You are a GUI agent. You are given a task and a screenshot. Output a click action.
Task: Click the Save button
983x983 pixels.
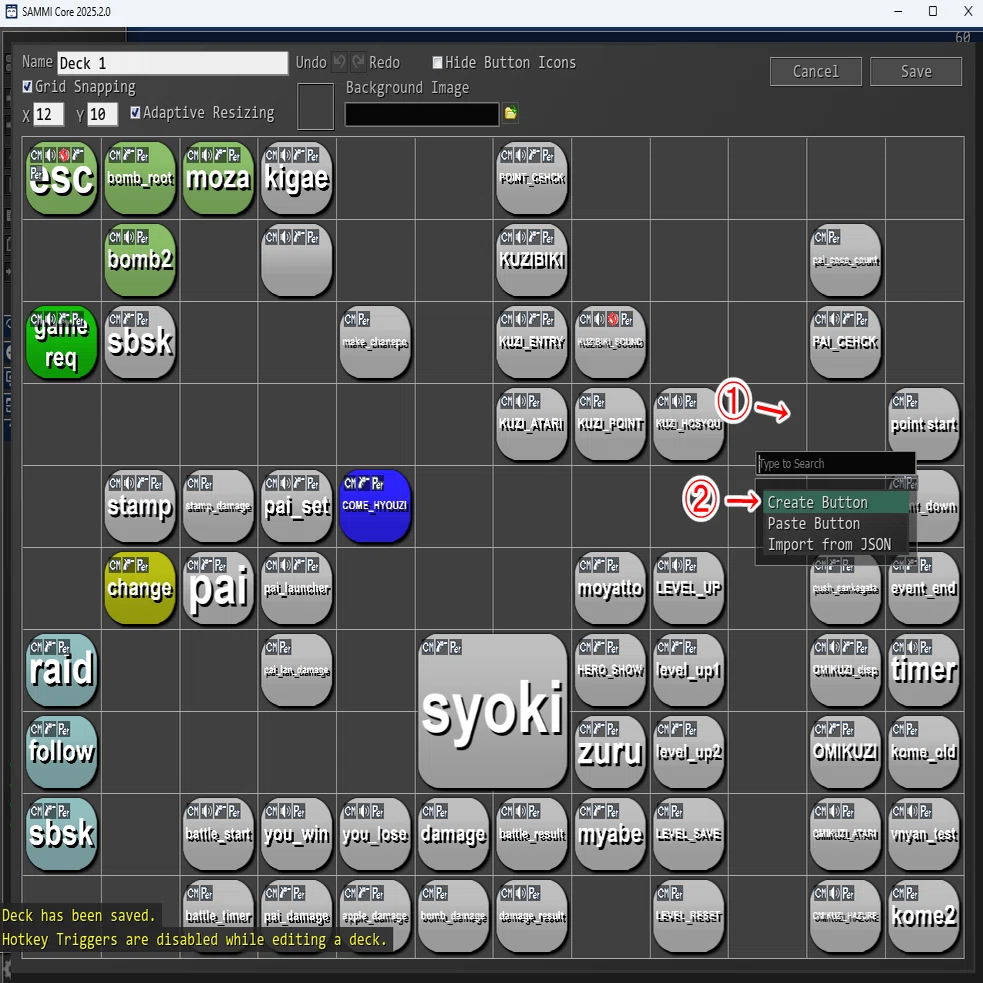[x=916, y=71]
